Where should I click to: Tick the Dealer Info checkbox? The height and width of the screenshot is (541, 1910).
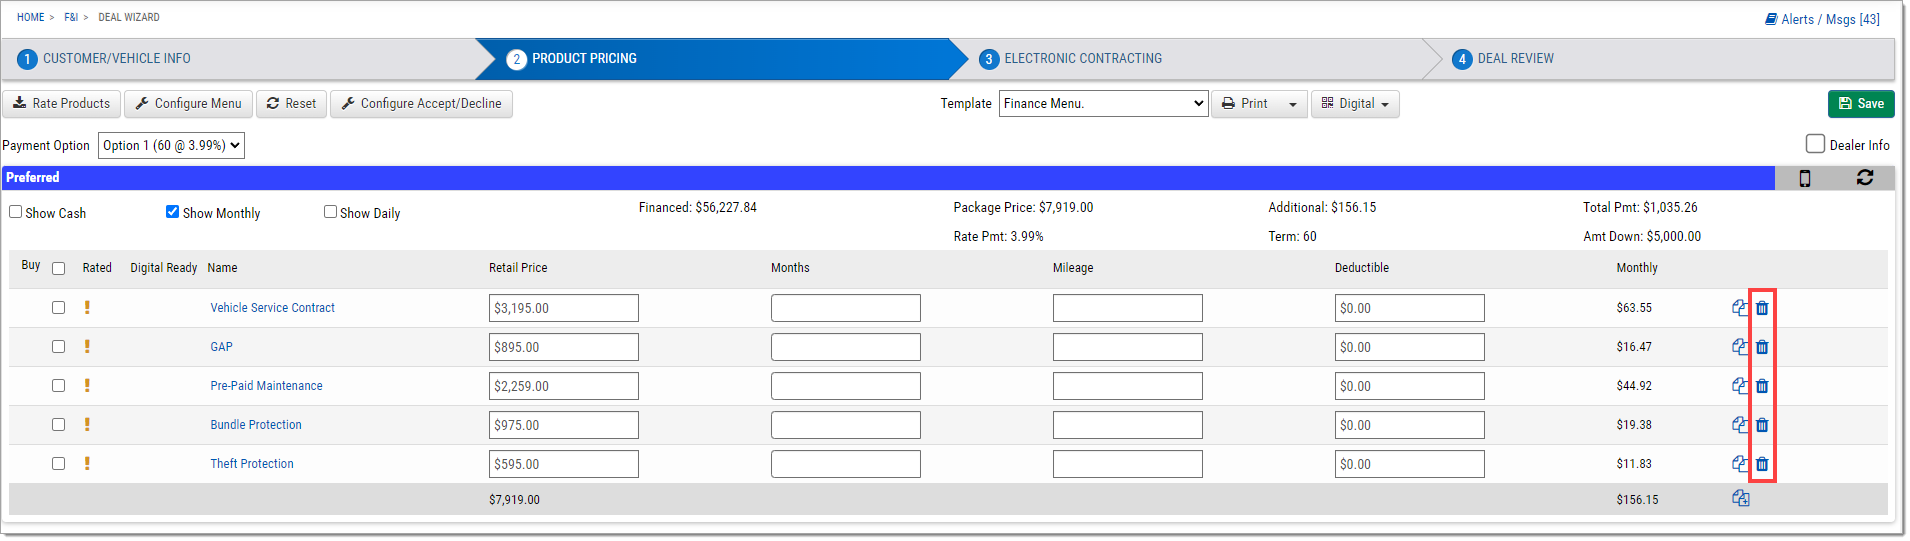pos(1815,144)
